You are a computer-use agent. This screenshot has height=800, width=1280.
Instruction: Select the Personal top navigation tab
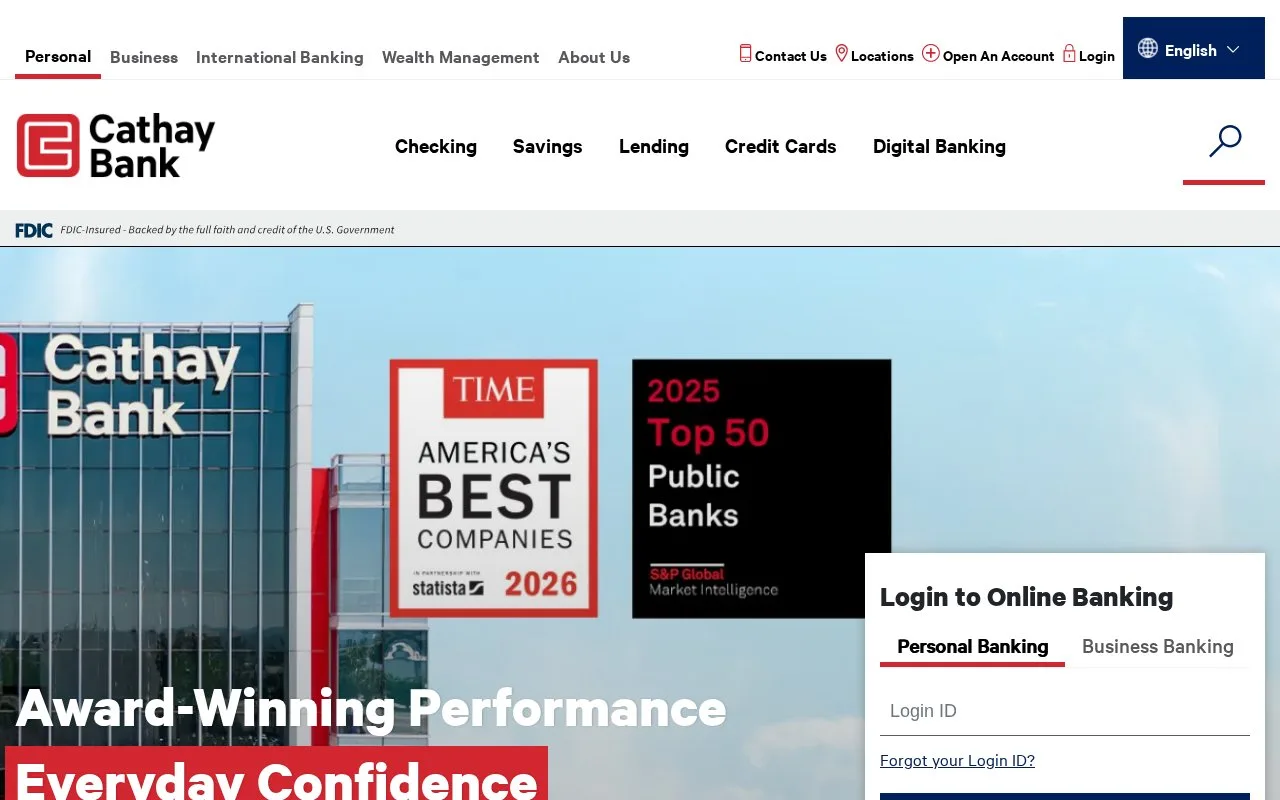[x=58, y=57]
